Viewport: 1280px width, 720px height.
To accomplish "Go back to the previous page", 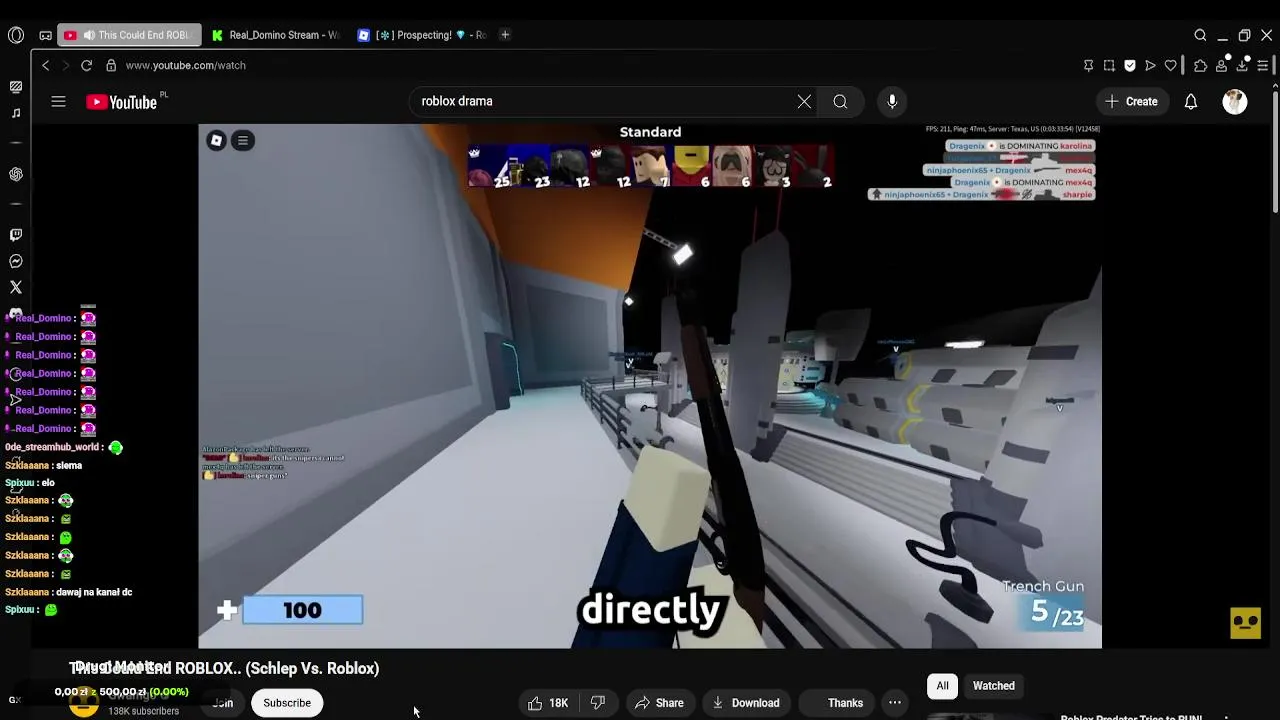I will point(45,65).
